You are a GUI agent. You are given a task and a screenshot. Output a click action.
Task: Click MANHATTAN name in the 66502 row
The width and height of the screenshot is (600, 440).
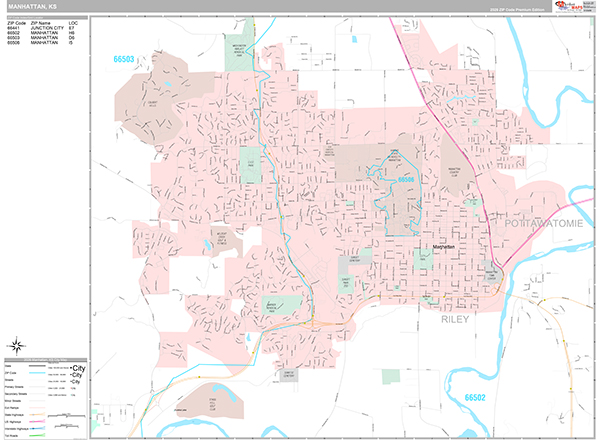coord(44,33)
